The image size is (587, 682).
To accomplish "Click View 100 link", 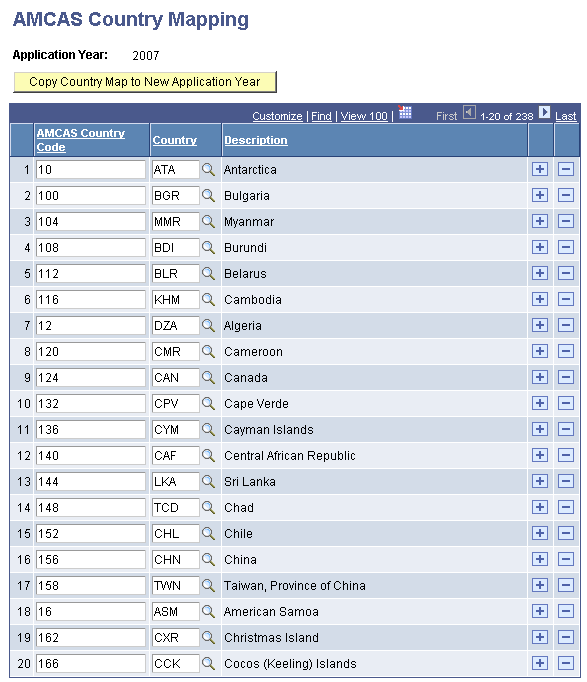I will point(364,116).
